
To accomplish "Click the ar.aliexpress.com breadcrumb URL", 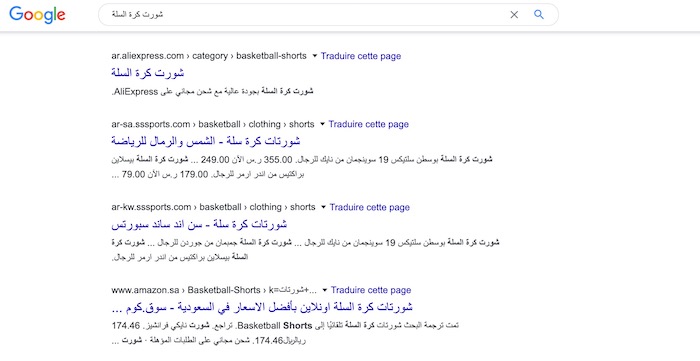I will coord(209,56).
